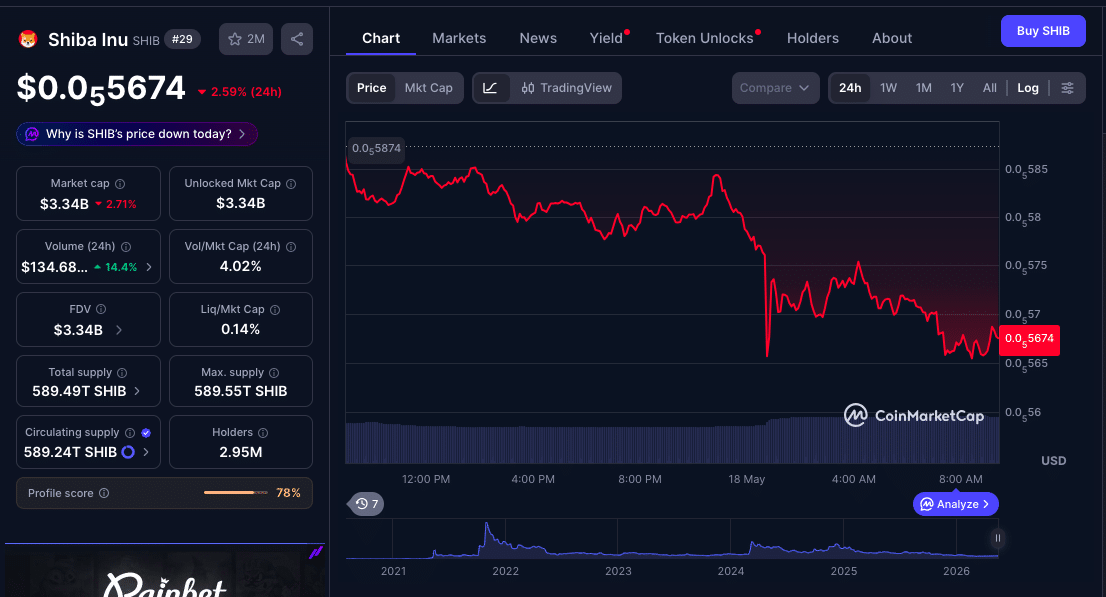Select the 1Y time range
The image size is (1106, 597).
[956, 88]
